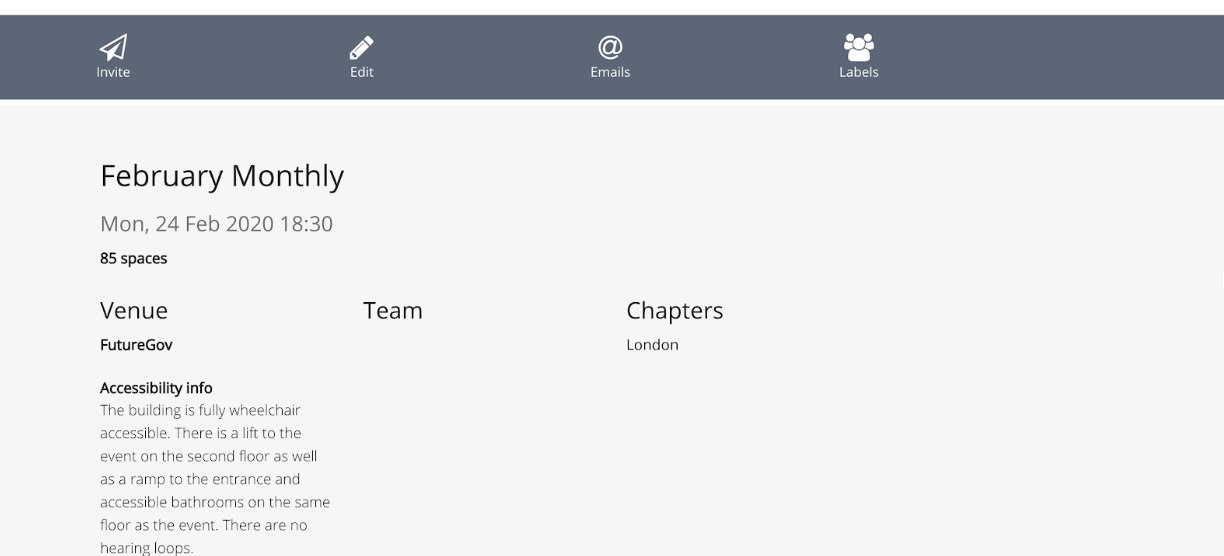This screenshot has height=556, width=1224.
Task: Select the "Invite" text in toolbar
Action: [x=113, y=72]
